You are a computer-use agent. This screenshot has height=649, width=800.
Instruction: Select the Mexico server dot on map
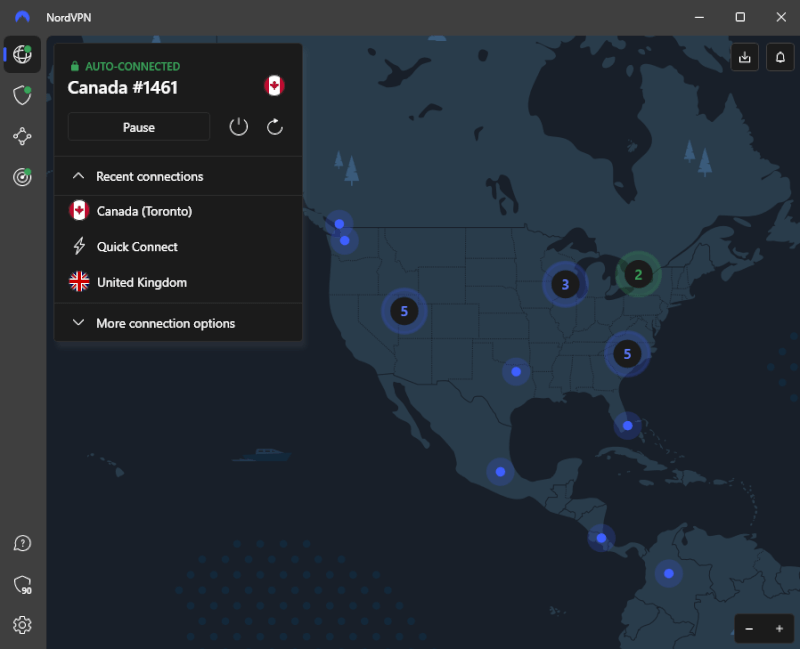(501, 471)
